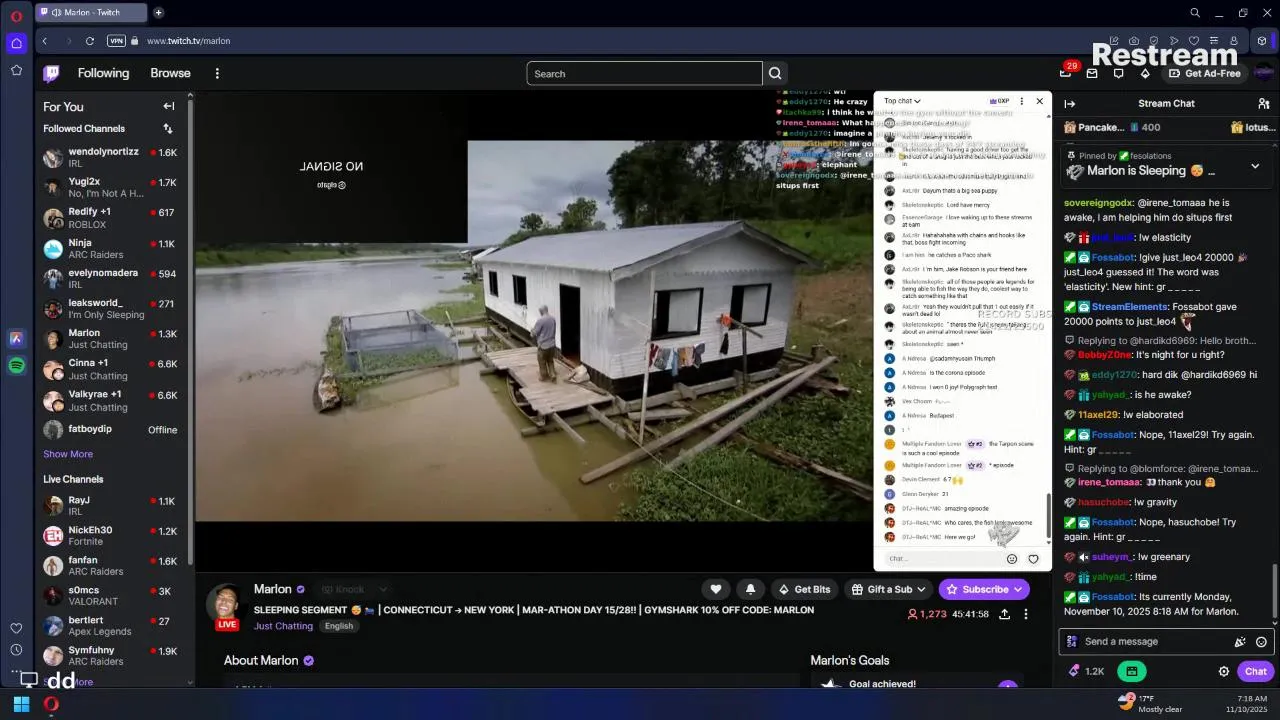Collapse the For You sidebar arrow
Screen dimensions: 1280x720
click(x=169, y=106)
